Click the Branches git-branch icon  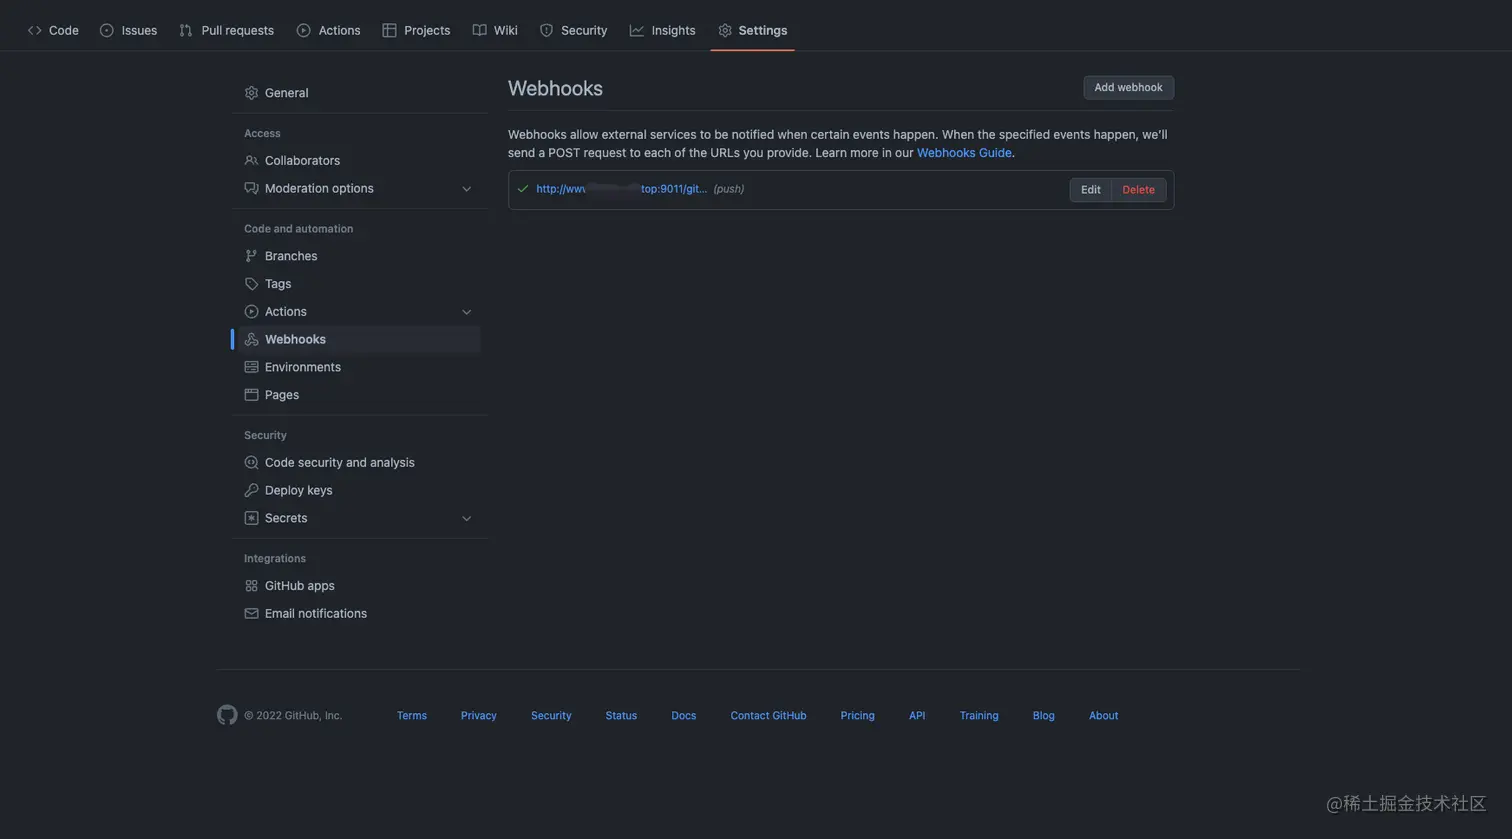coord(251,256)
